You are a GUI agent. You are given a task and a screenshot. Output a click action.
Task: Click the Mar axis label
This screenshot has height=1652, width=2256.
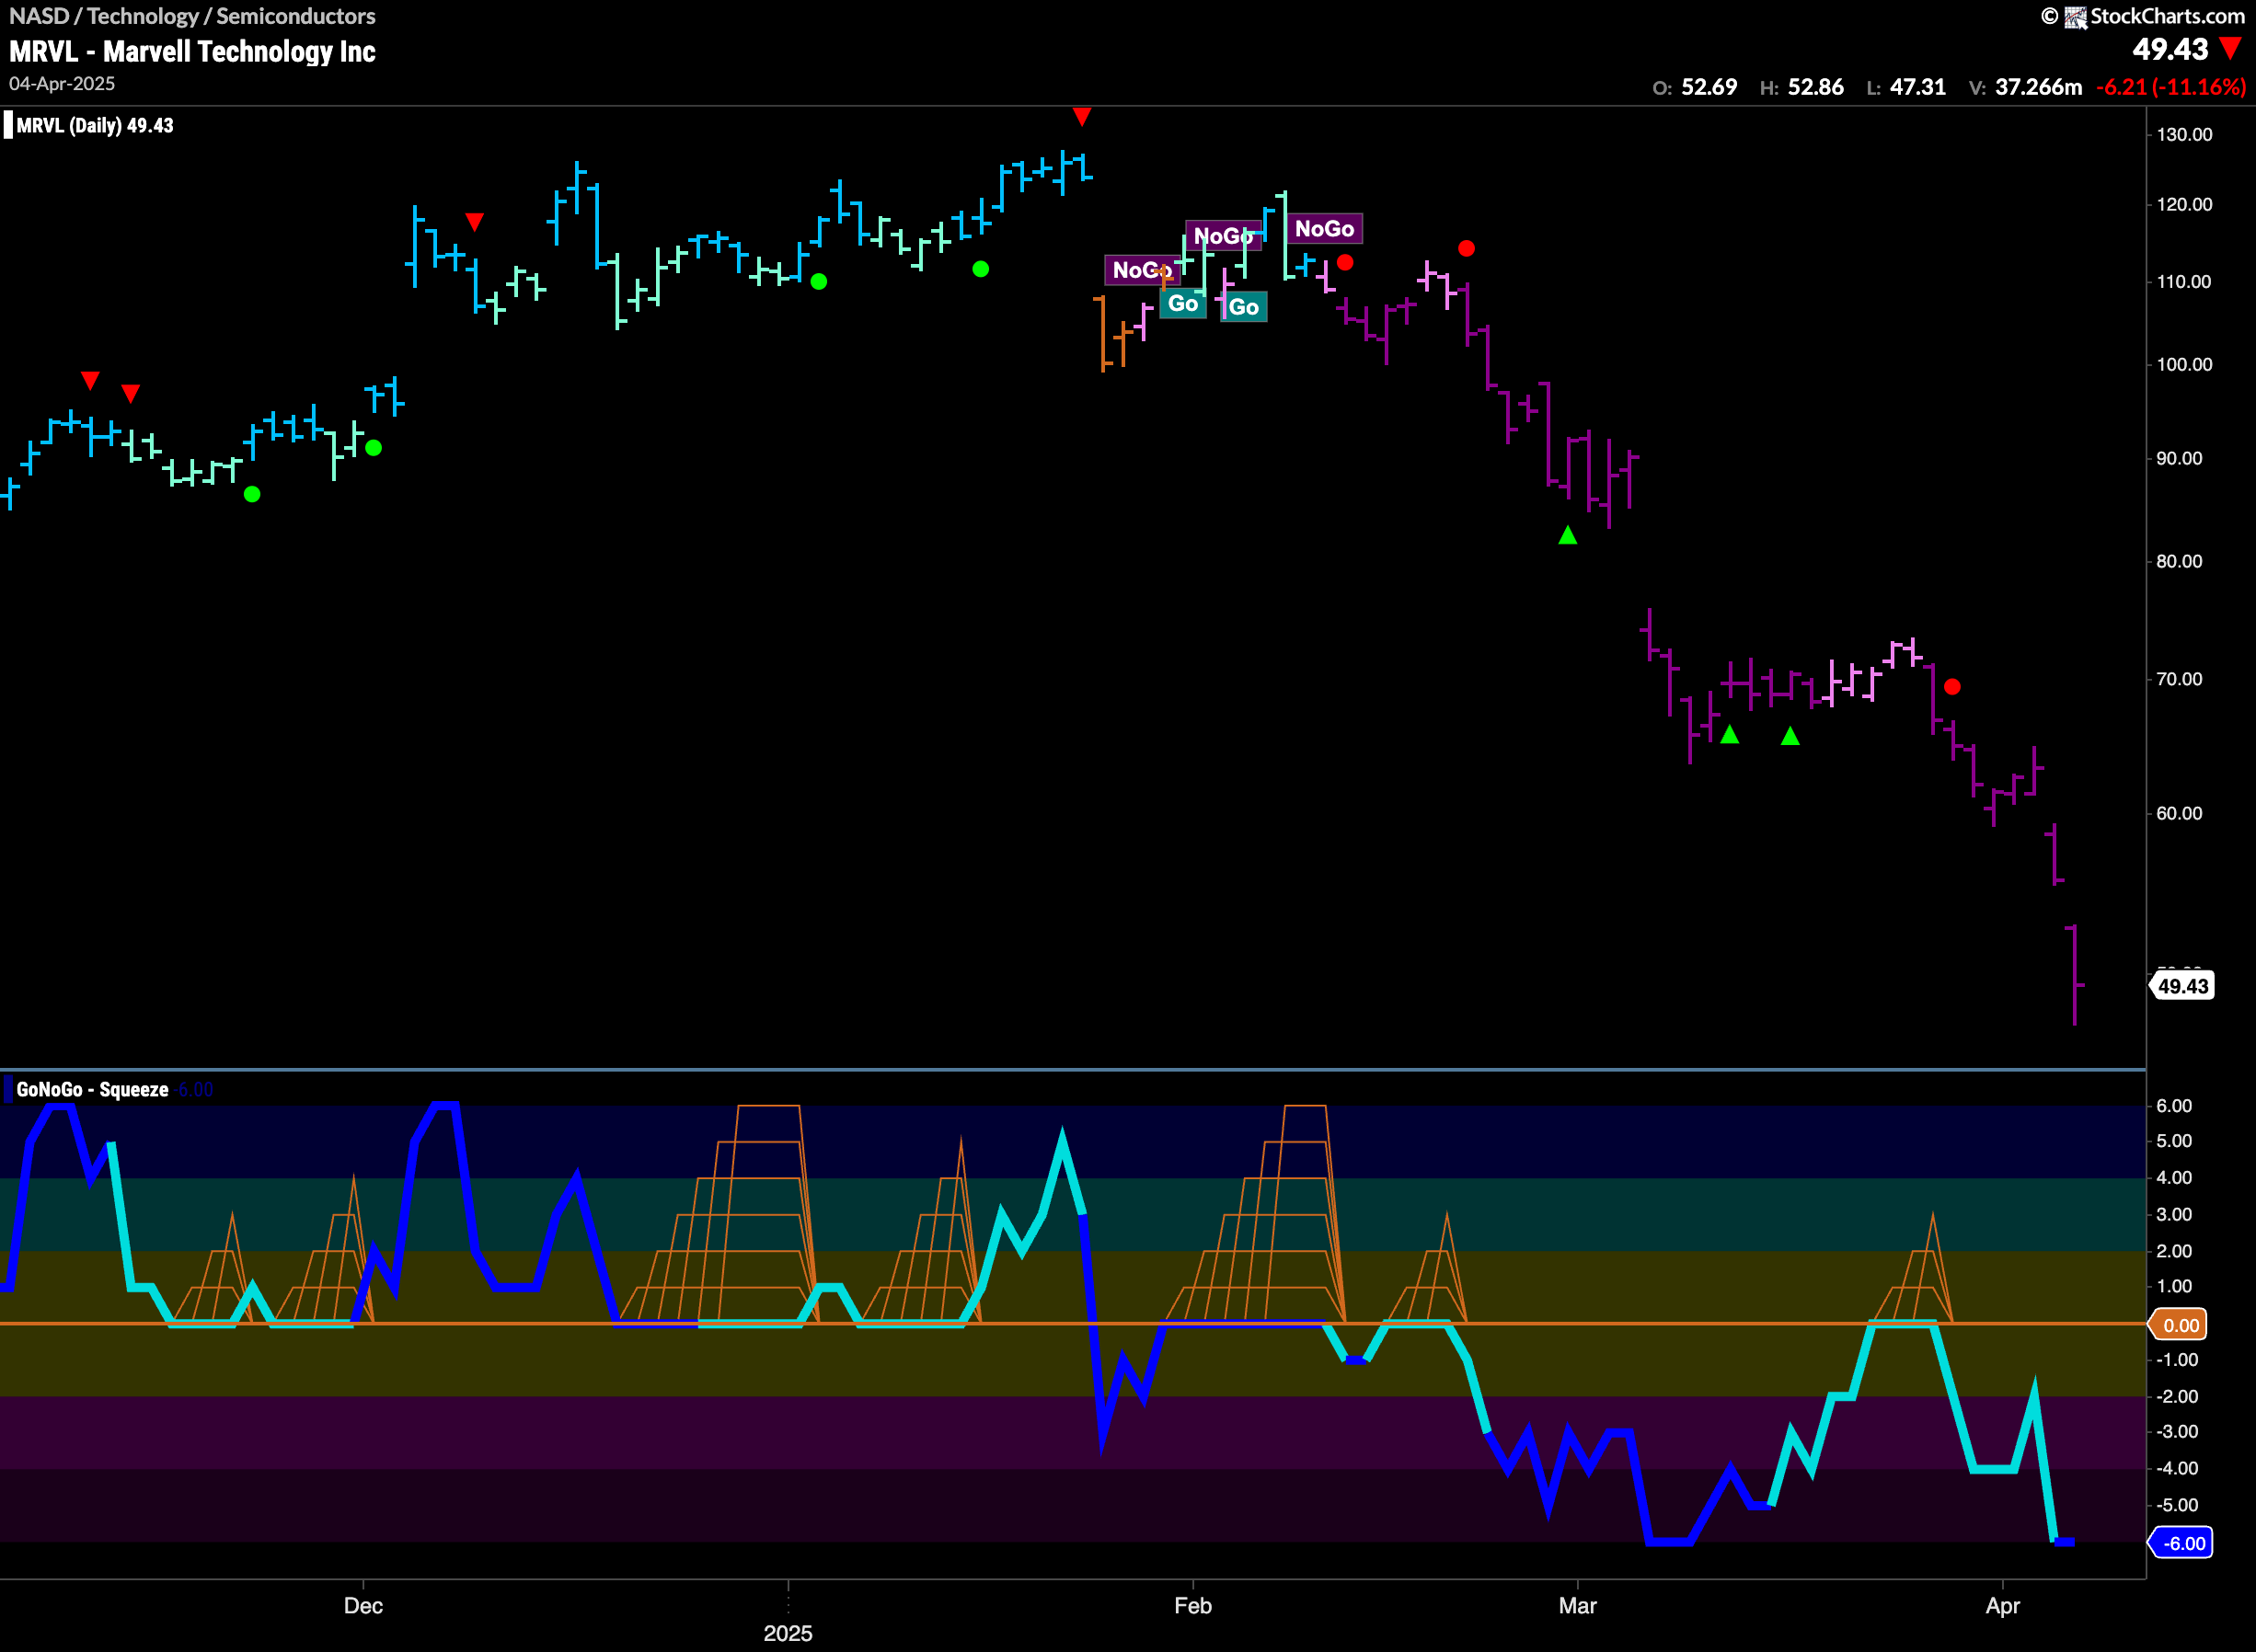pyautogui.click(x=1577, y=1606)
